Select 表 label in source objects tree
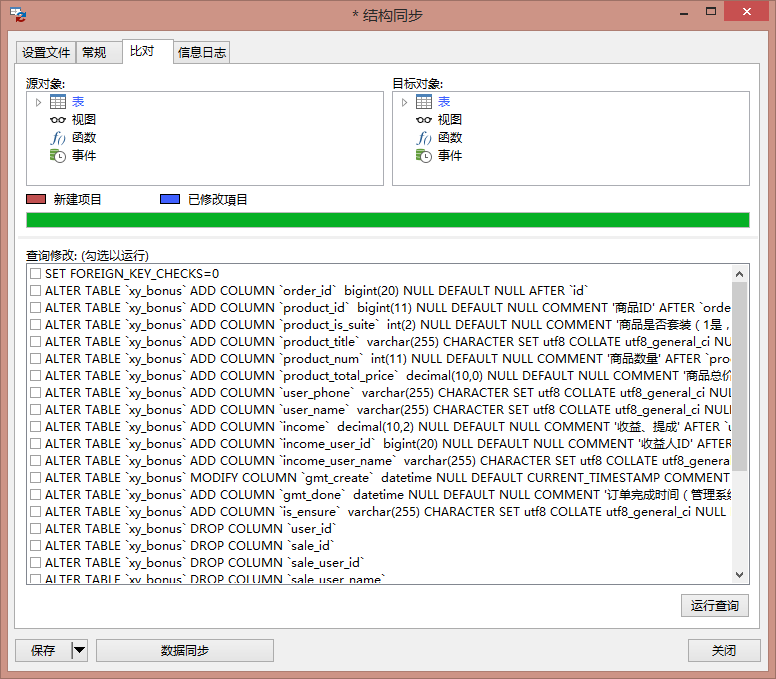This screenshot has width=776, height=679. (78, 102)
